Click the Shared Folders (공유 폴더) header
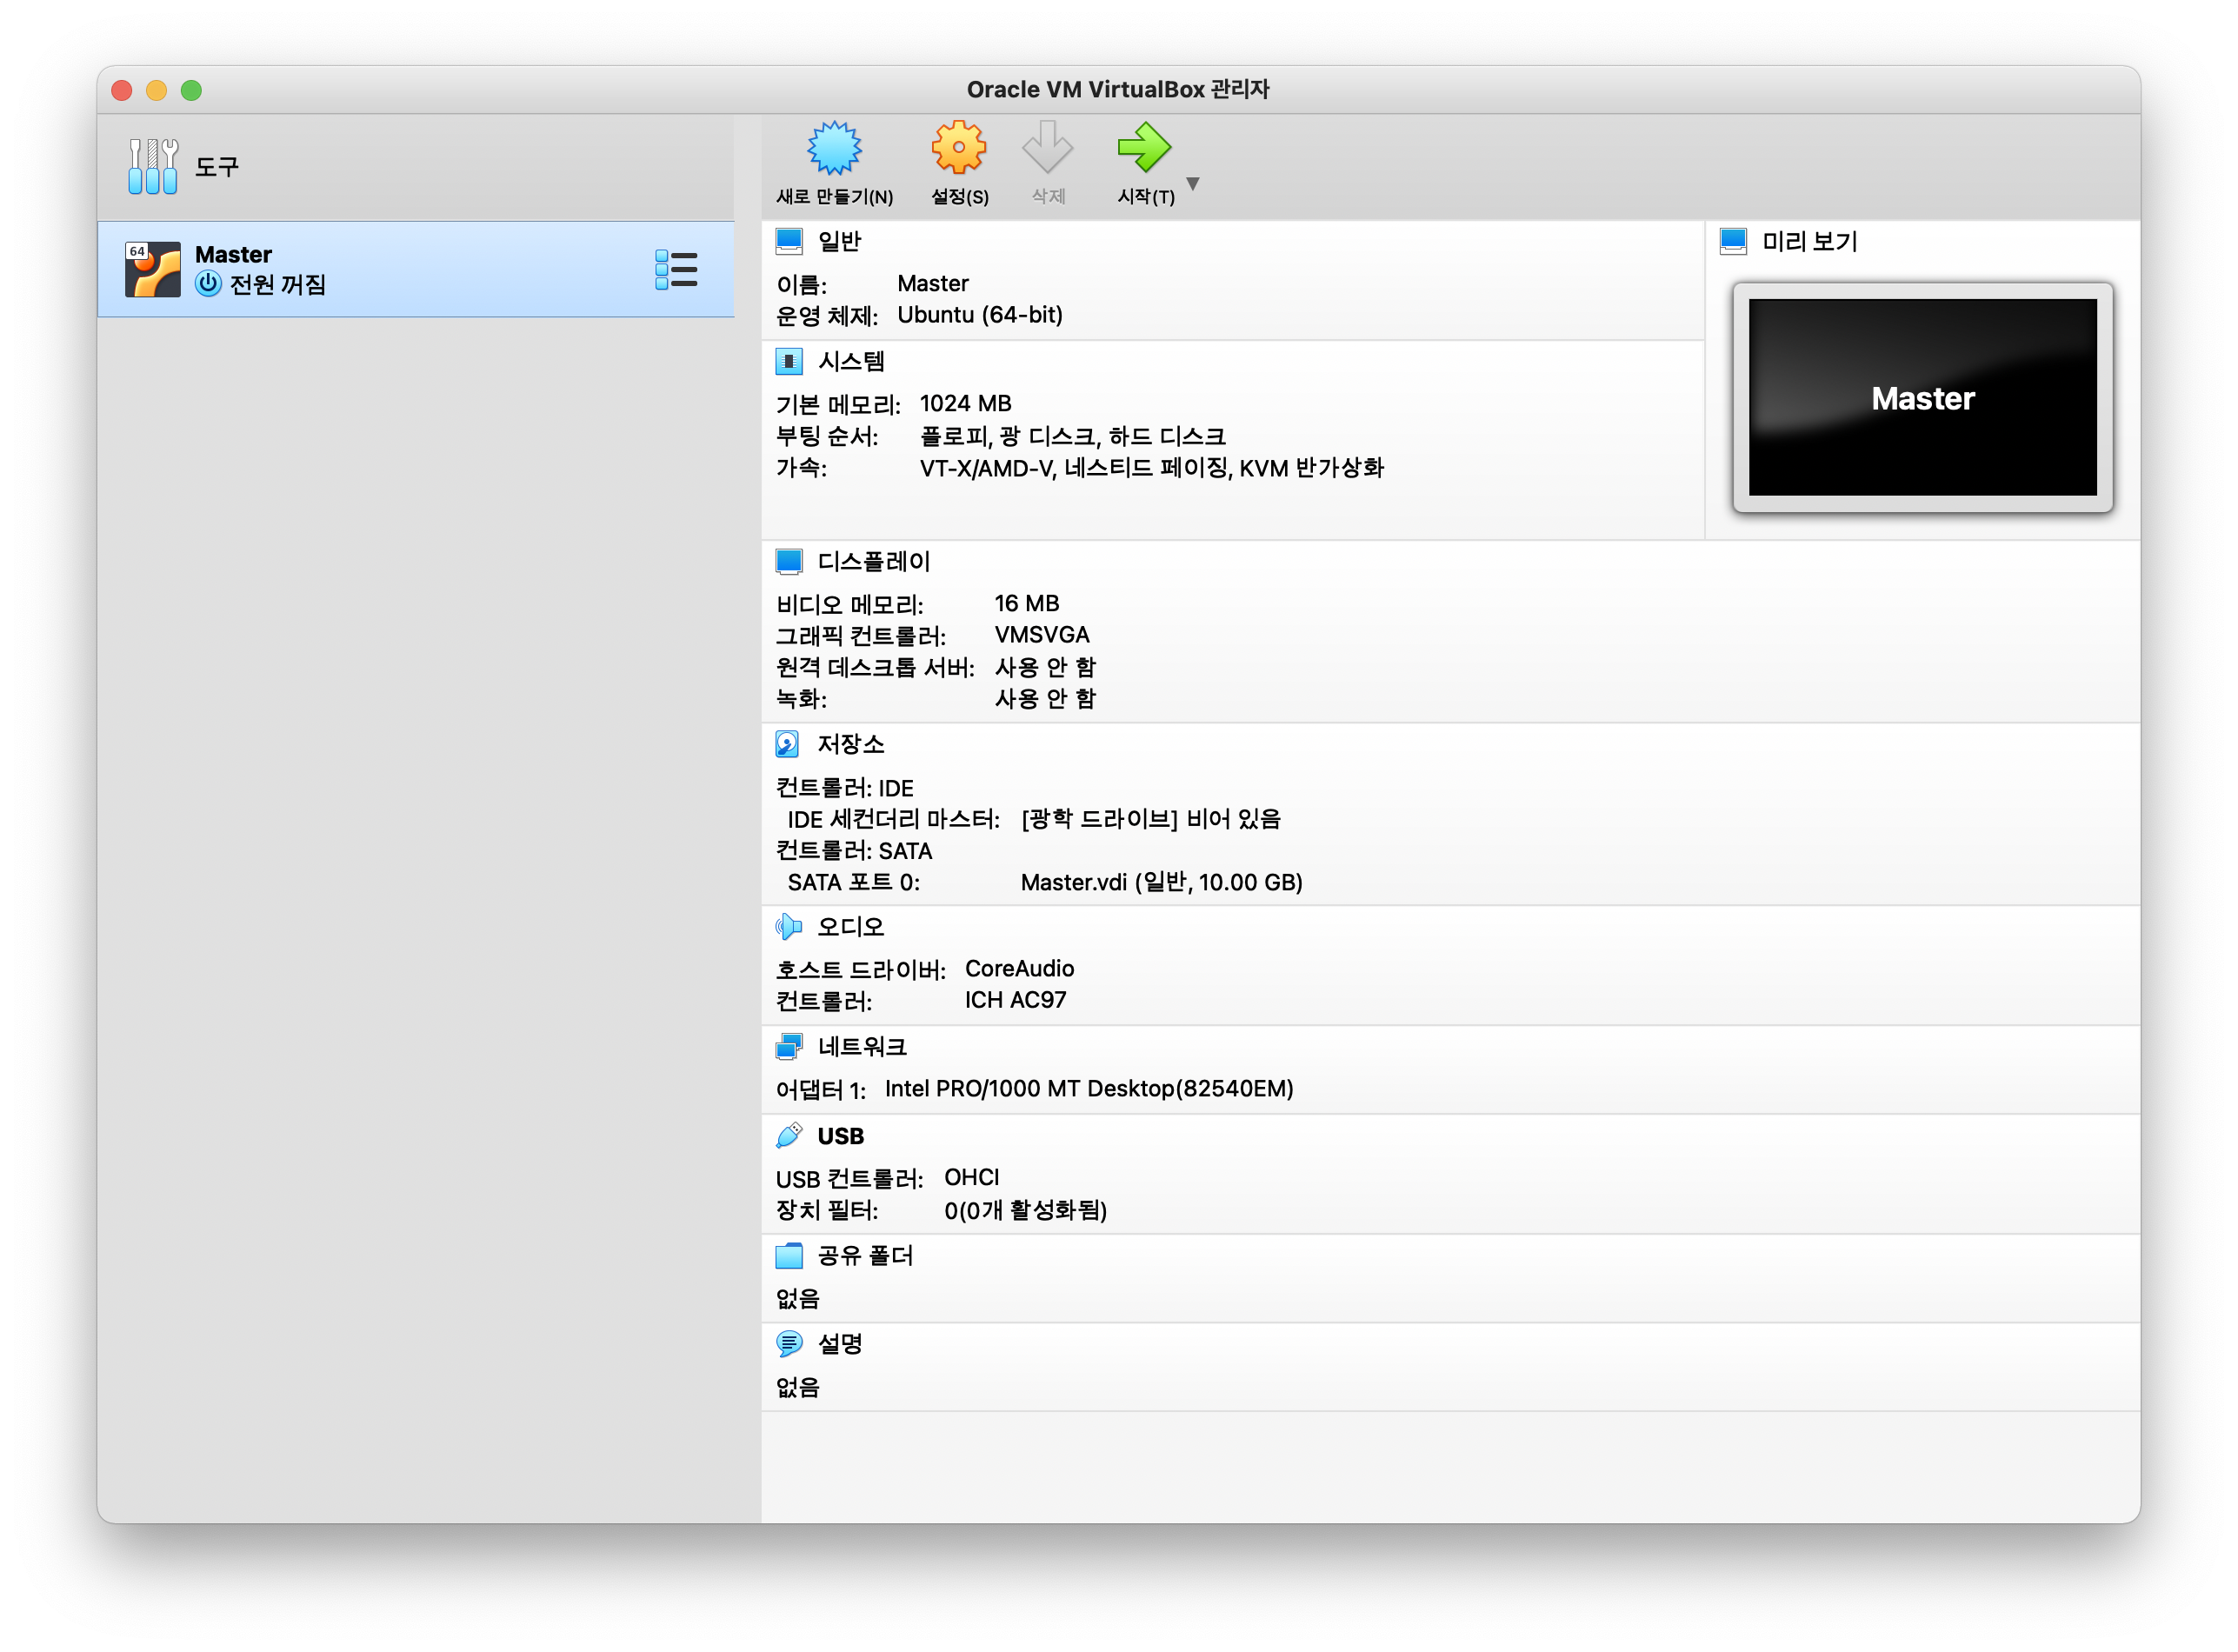Screen dimensions: 2238x1652 (x=865, y=1256)
